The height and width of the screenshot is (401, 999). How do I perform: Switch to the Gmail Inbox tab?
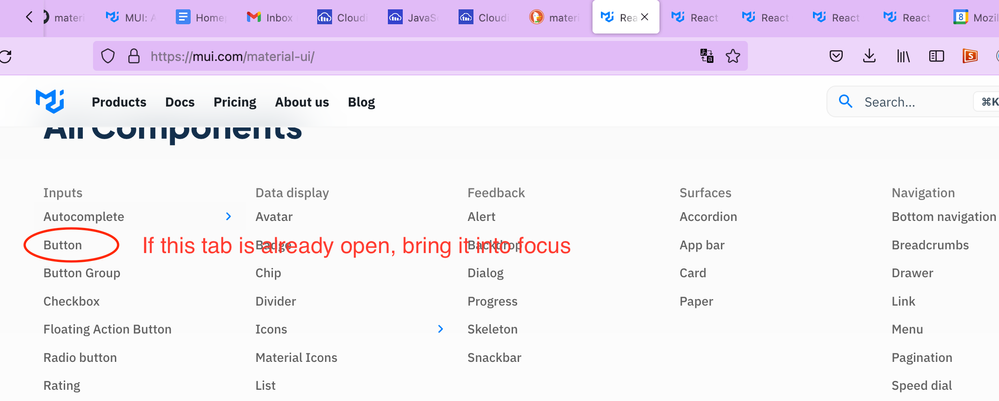coord(270,17)
